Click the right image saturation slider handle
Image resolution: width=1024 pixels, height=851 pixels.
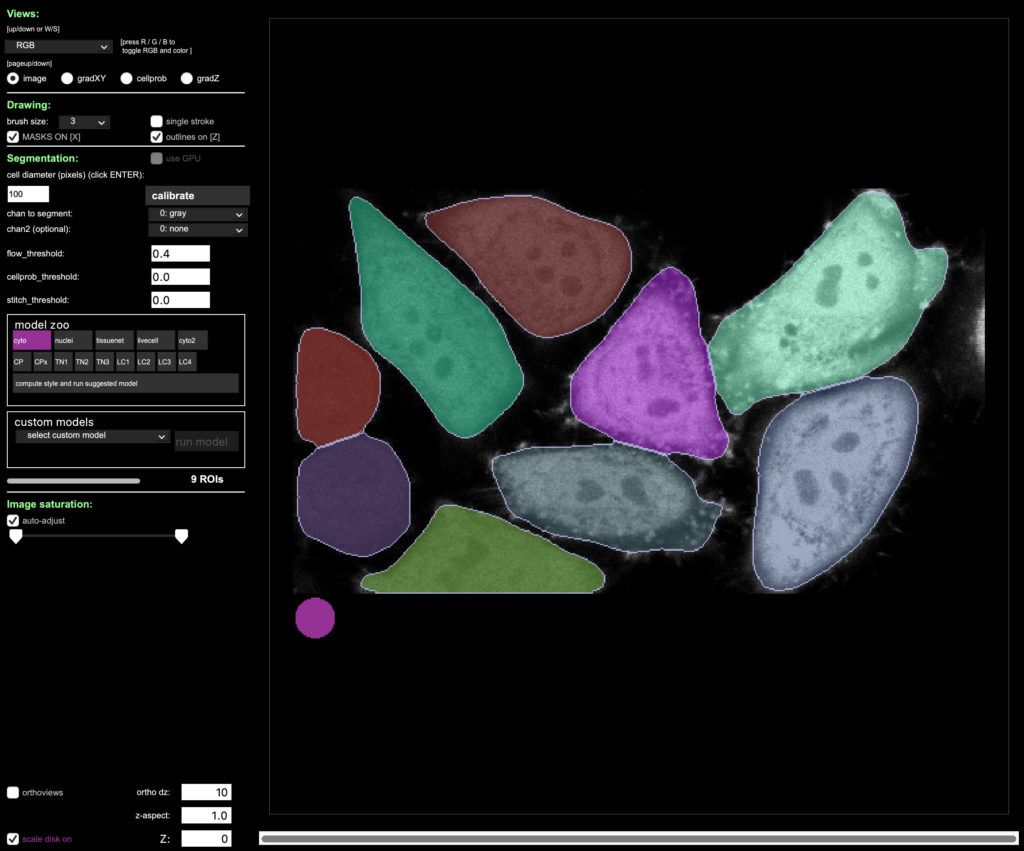181,537
